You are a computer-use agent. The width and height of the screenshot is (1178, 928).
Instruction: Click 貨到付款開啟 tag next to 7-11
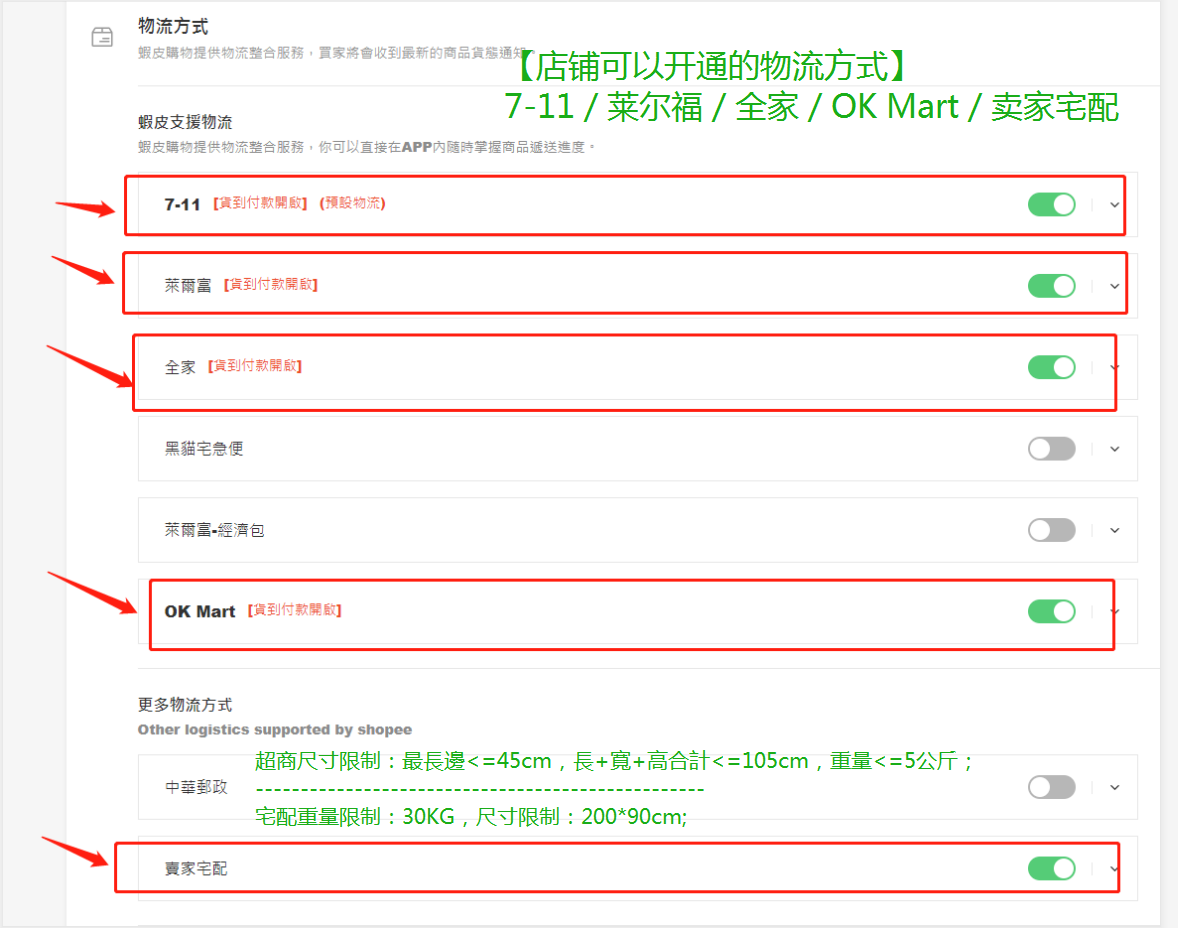pos(260,203)
